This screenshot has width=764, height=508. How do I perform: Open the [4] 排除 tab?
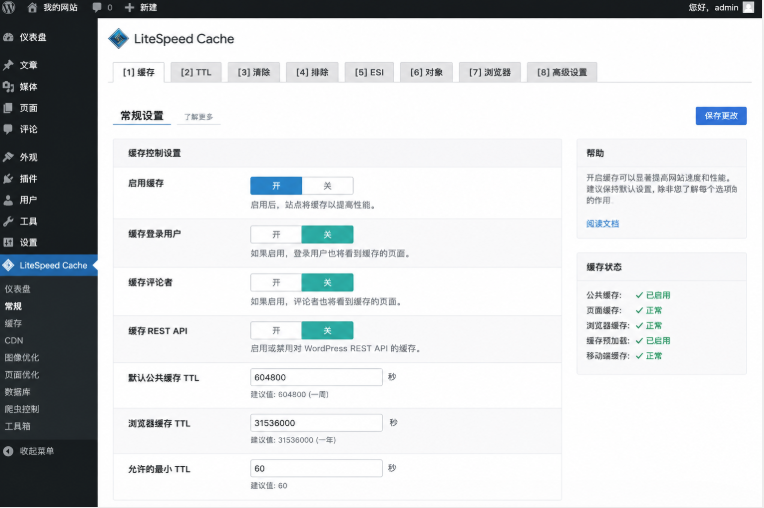(x=312, y=72)
